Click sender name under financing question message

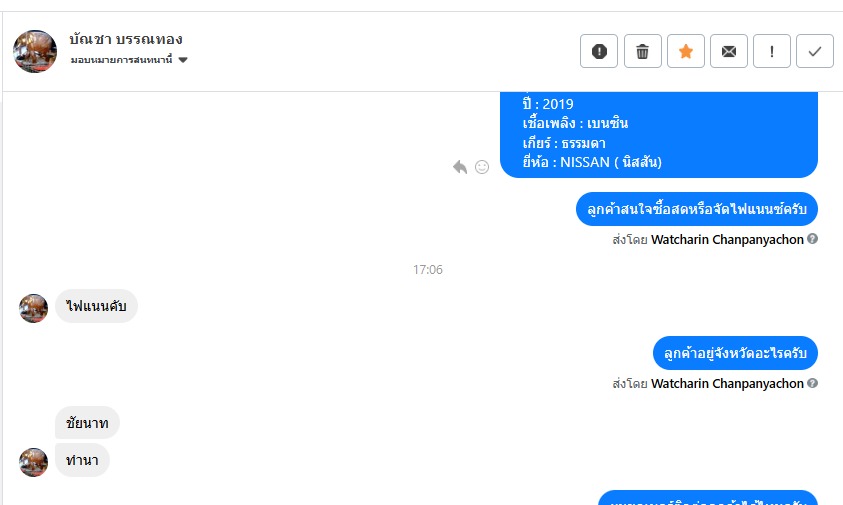point(727,239)
